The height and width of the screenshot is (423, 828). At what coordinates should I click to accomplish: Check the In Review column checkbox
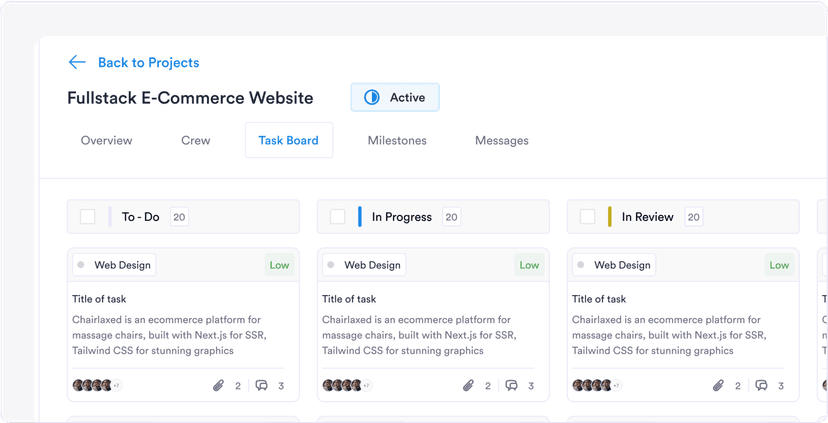588,217
